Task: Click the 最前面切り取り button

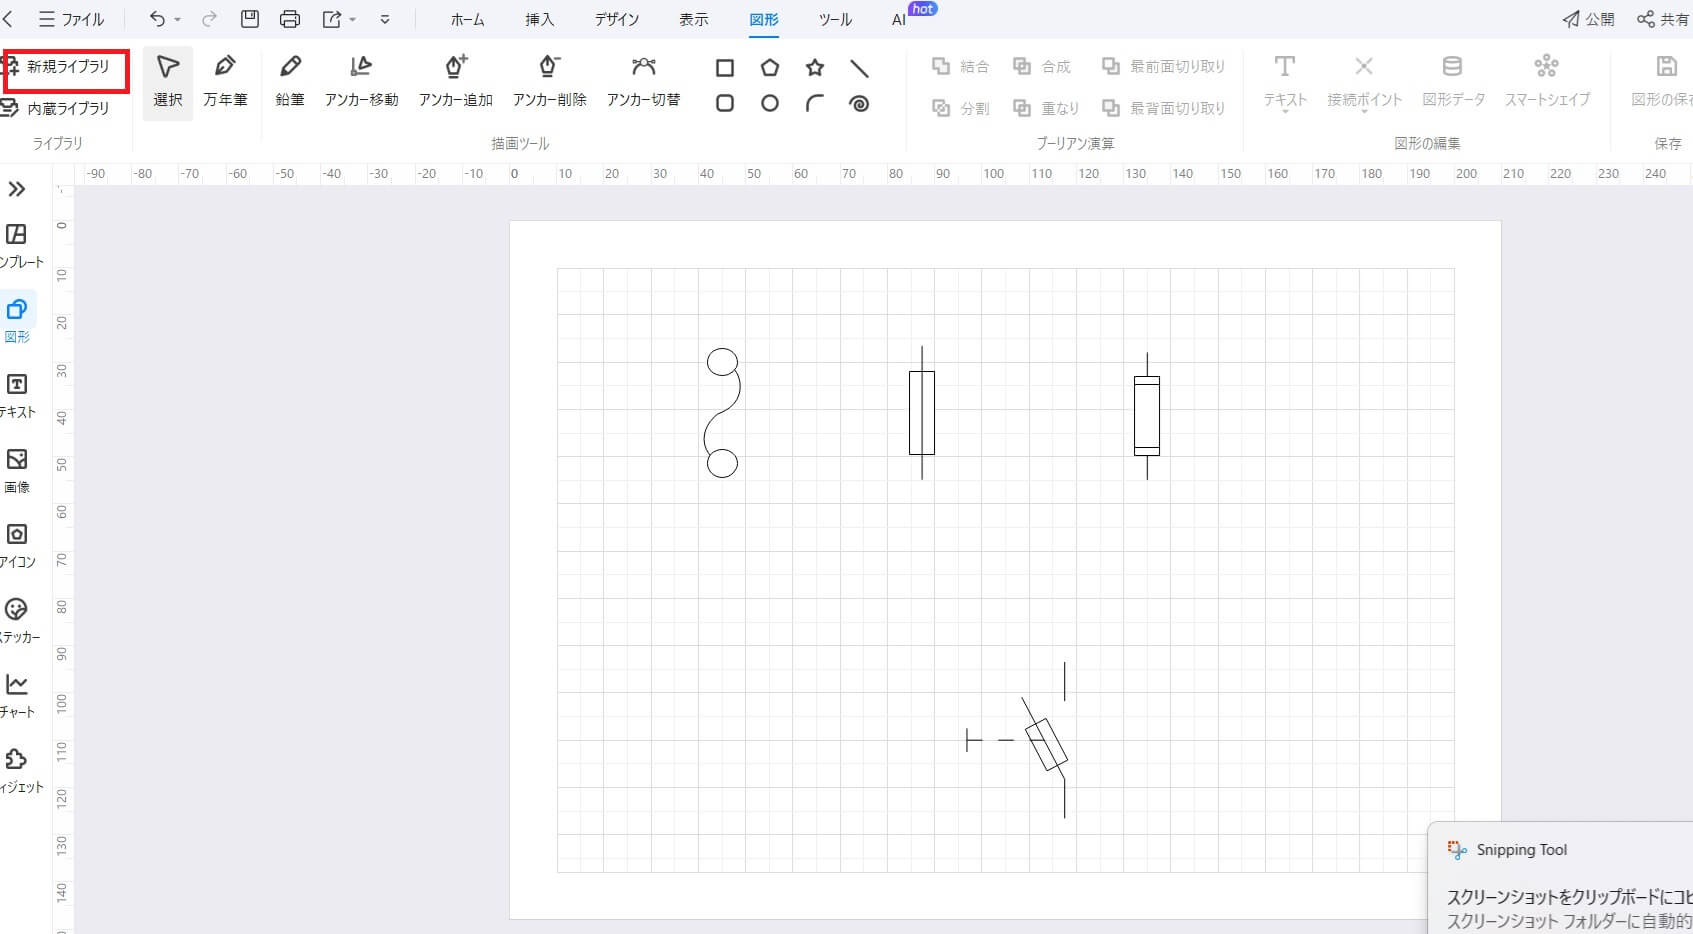Action: 1163,66
